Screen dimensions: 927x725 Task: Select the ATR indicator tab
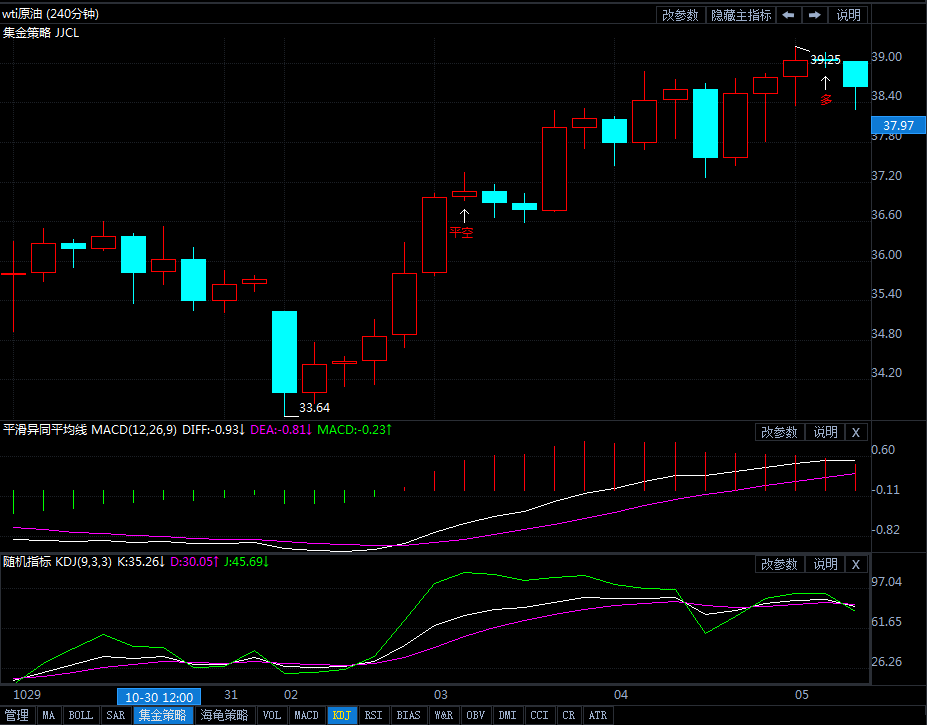click(x=597, y=715)
